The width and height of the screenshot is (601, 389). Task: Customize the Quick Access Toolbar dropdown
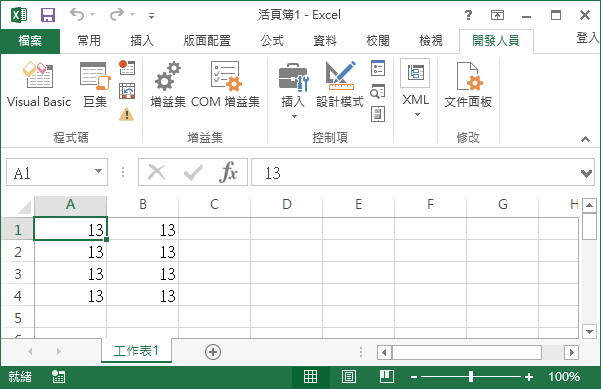pos(152,16)
